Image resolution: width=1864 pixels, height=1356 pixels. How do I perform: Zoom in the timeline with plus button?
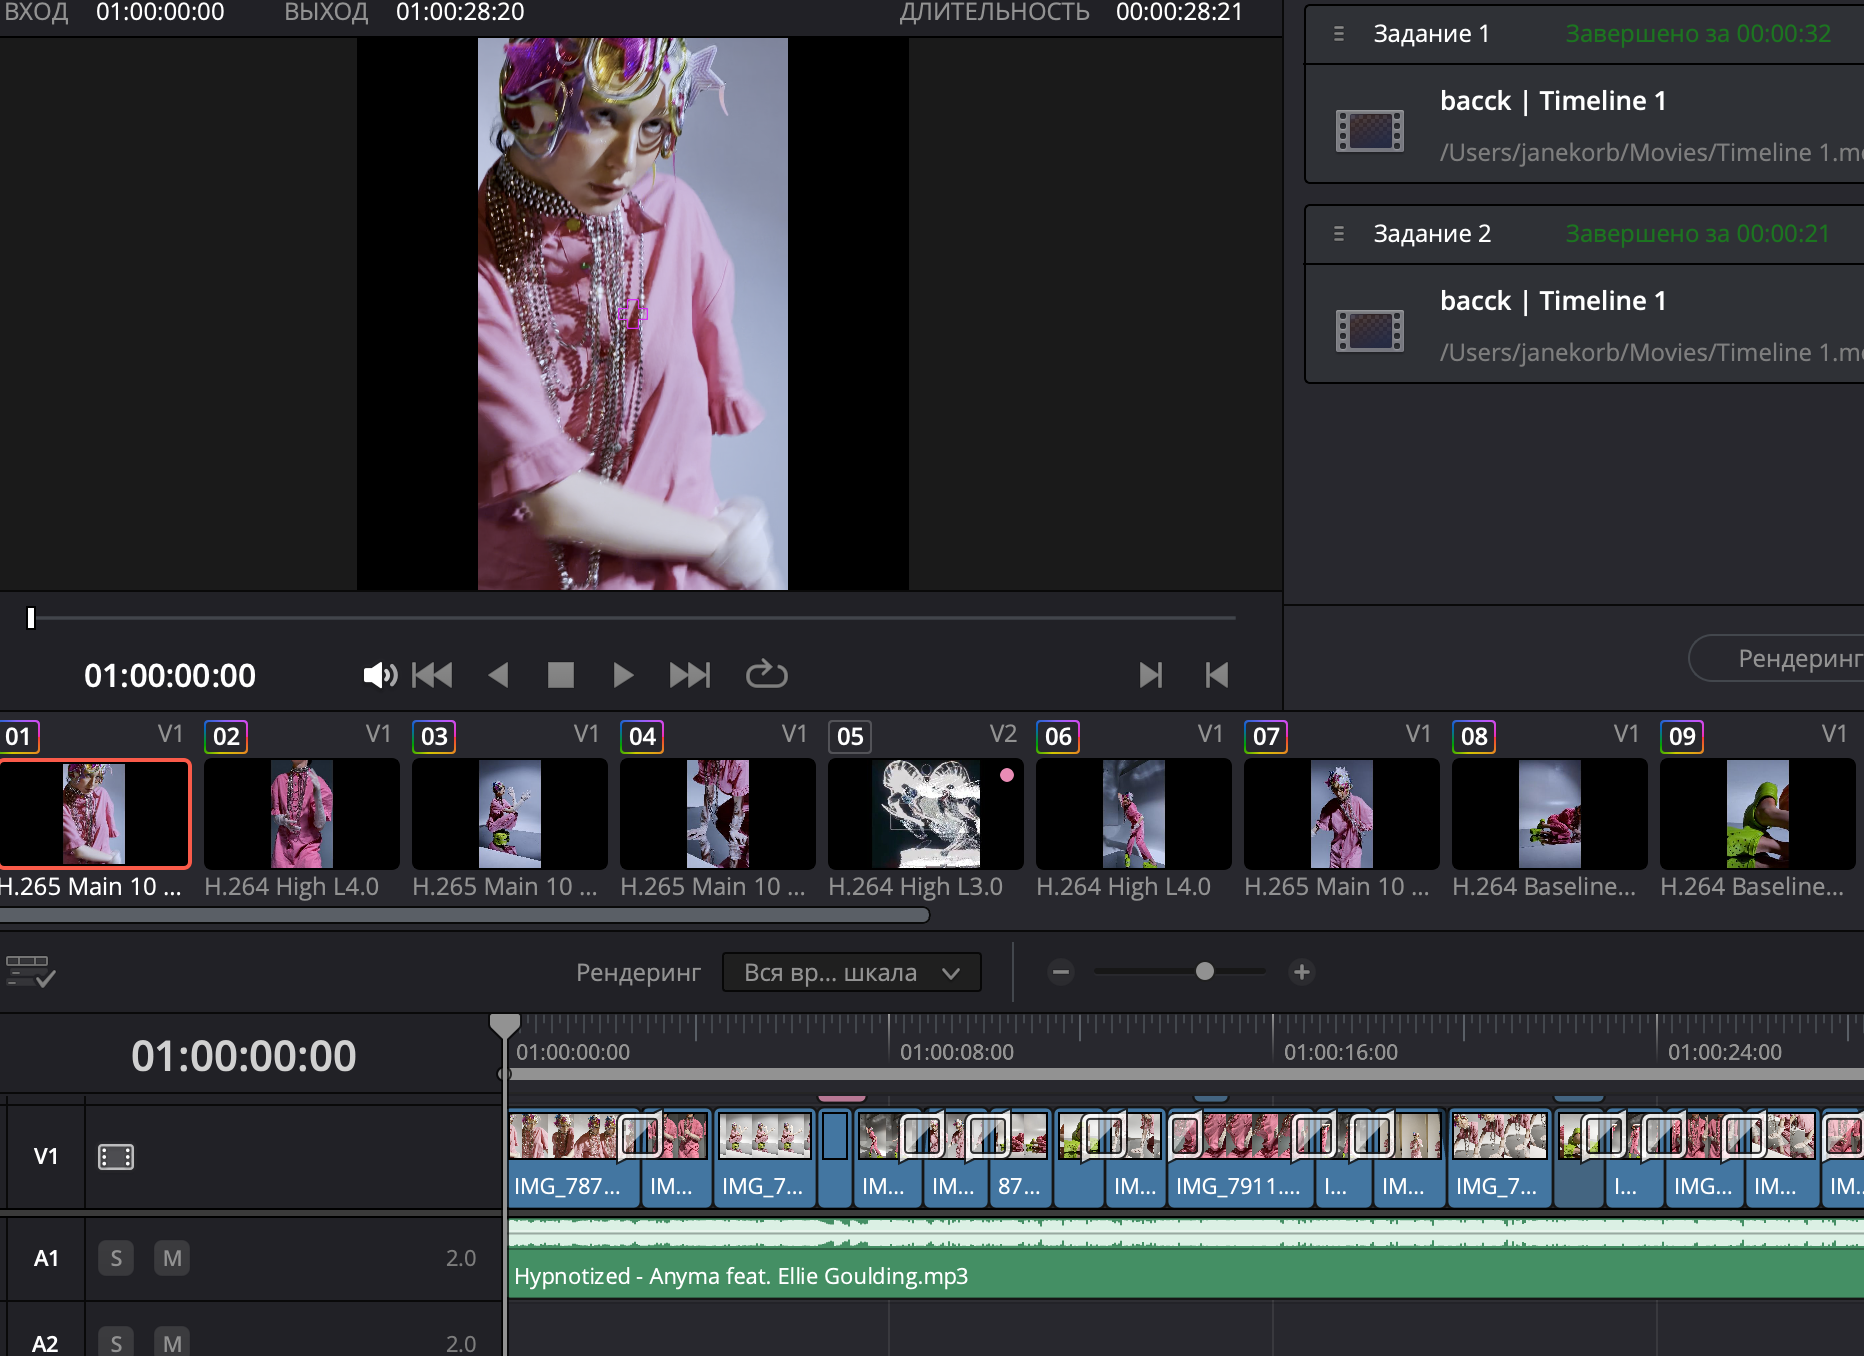point(1302,971)
